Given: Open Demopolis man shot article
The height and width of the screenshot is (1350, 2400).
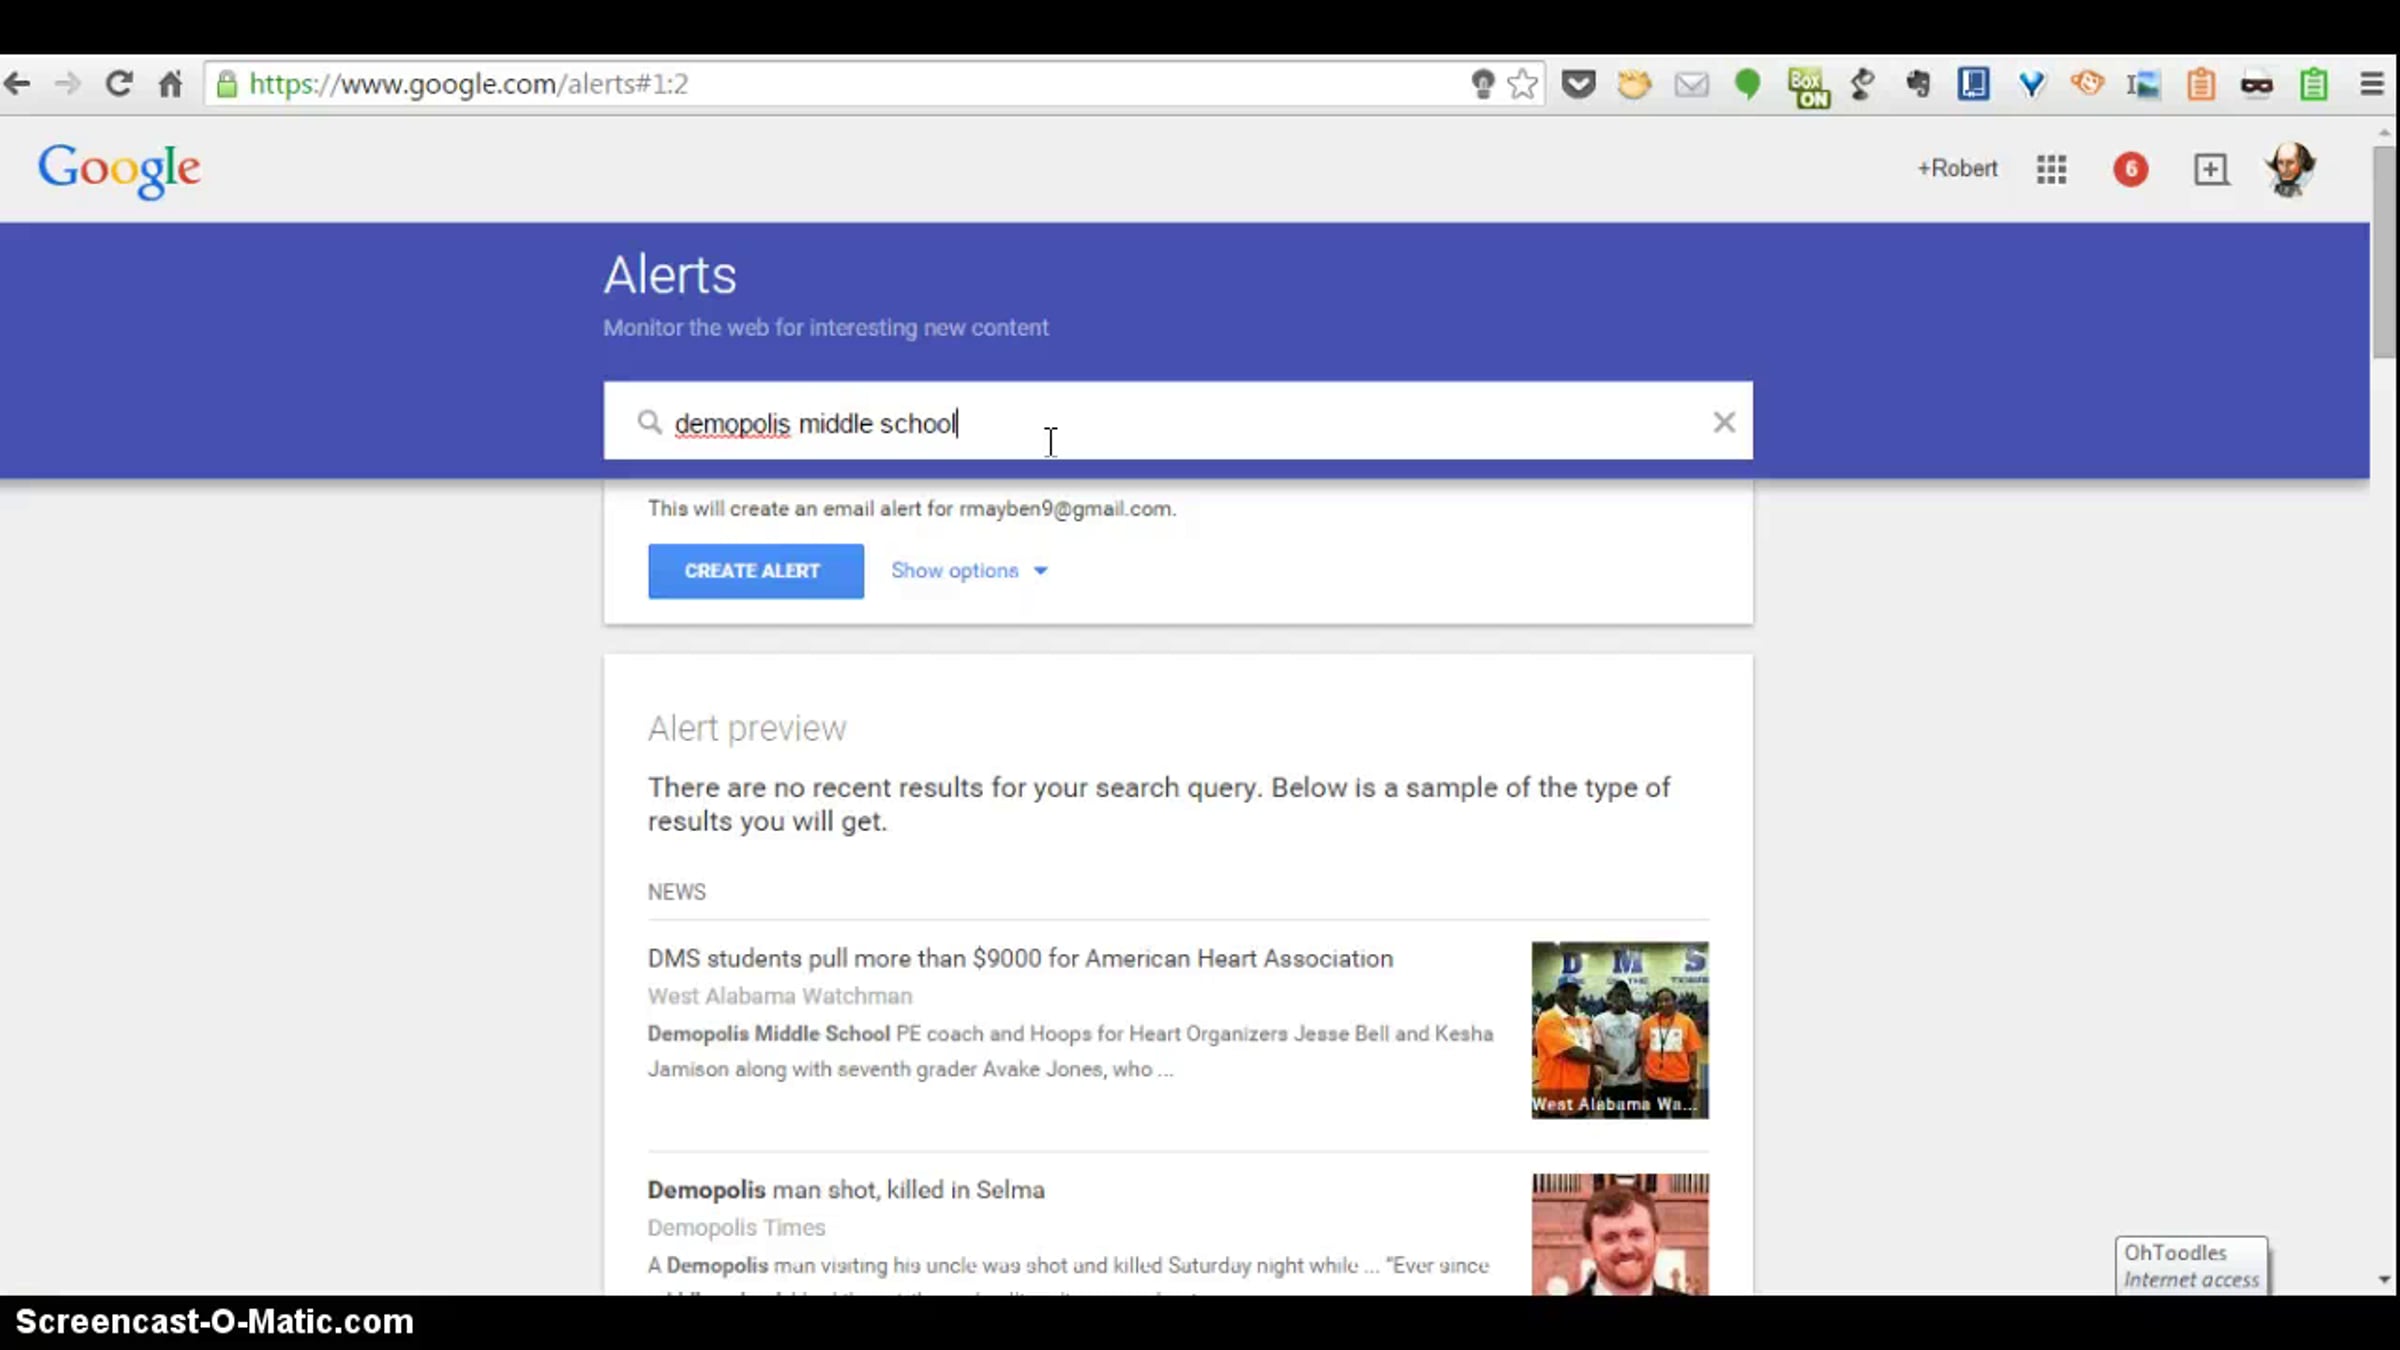Looking at the screenshot, I should tap(846, 1190).
